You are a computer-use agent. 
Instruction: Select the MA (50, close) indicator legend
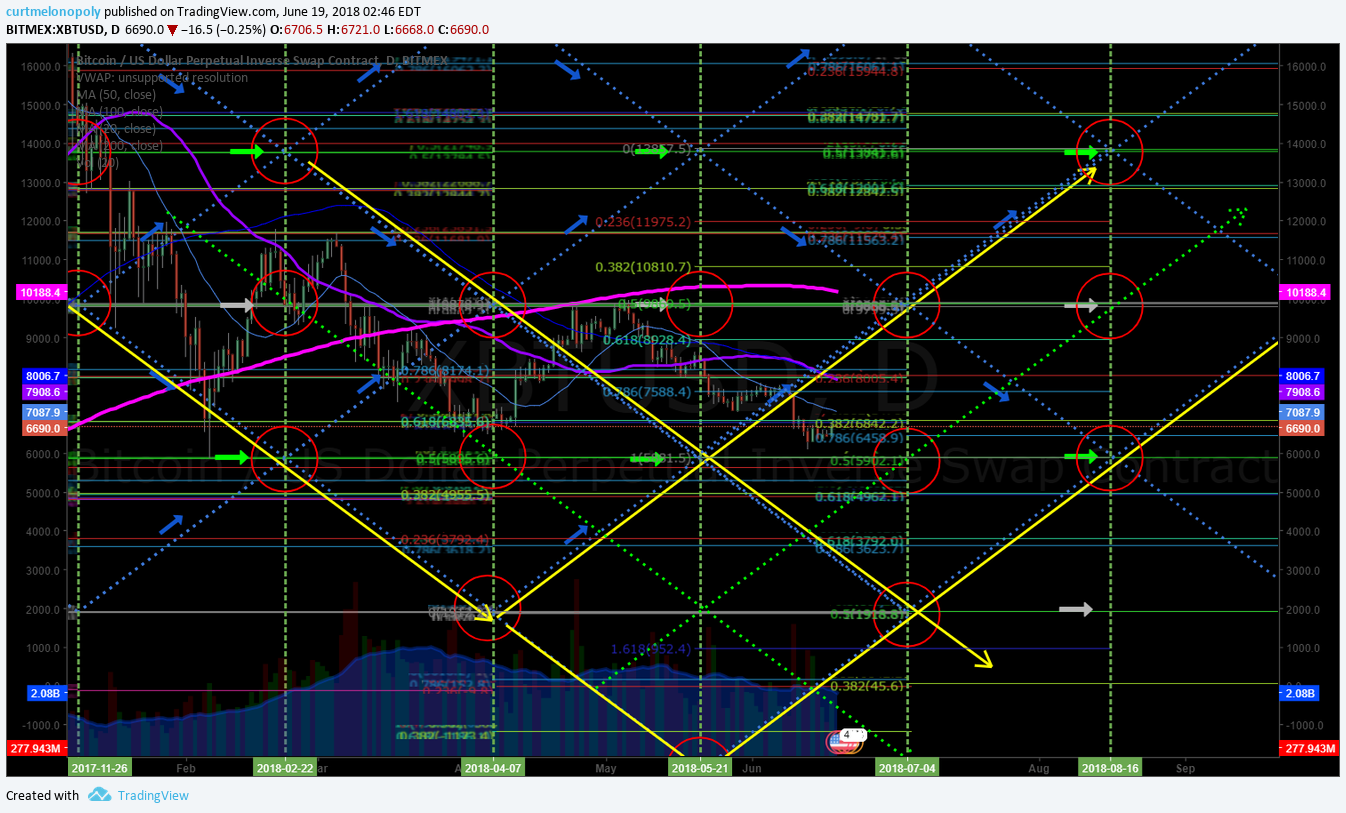coord(115,94)
